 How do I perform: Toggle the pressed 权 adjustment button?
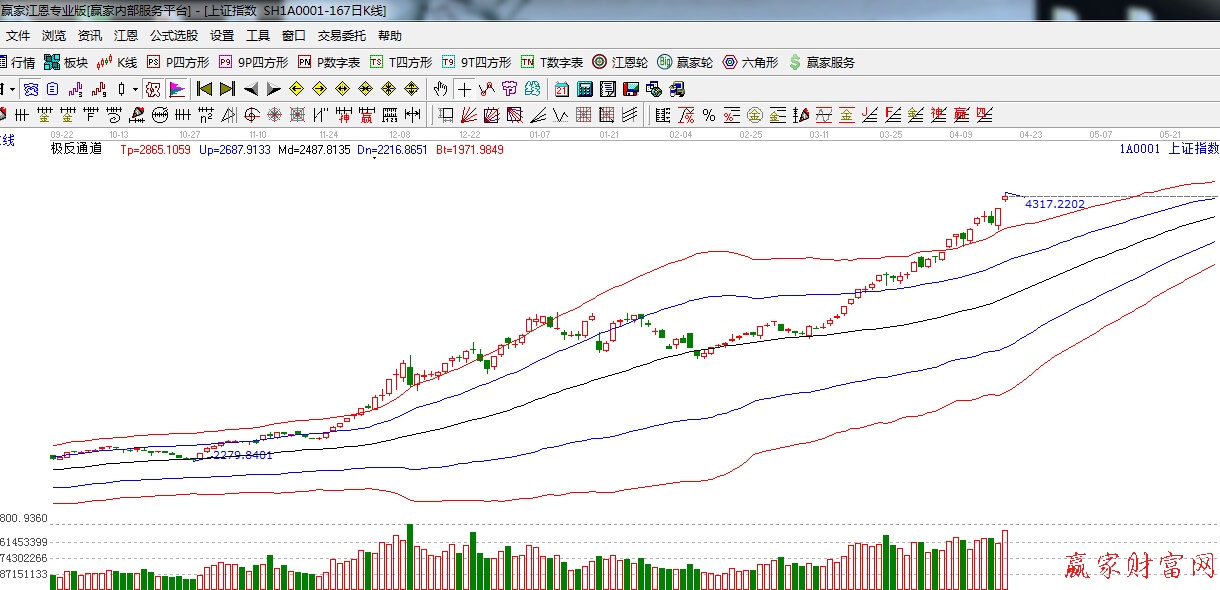[x=153, y=89]
